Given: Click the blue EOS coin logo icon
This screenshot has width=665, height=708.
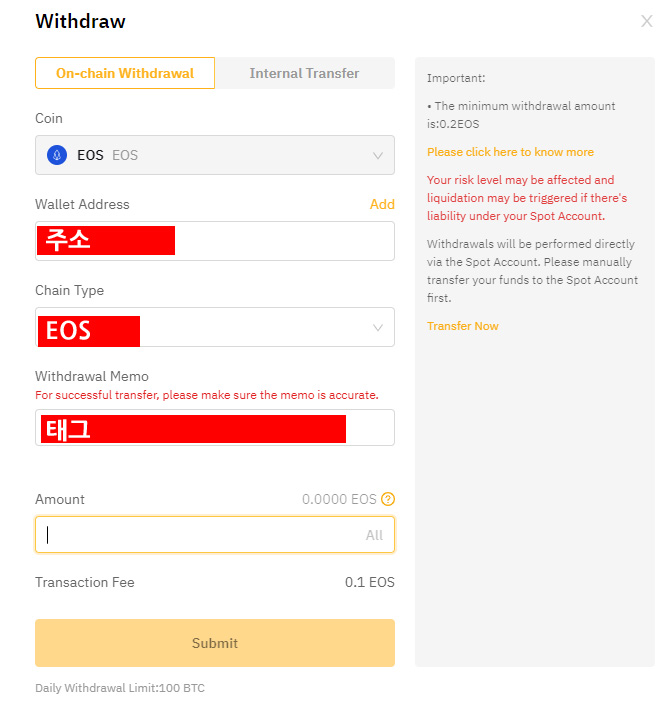Looking at the screenshot, I should coord(57,155).
